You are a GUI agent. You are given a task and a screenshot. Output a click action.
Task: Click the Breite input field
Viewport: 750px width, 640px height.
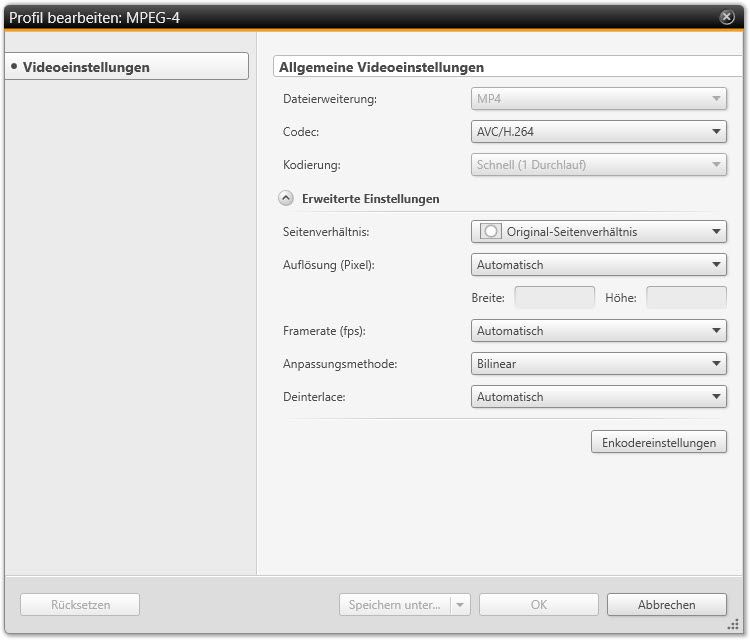[554, 297]
